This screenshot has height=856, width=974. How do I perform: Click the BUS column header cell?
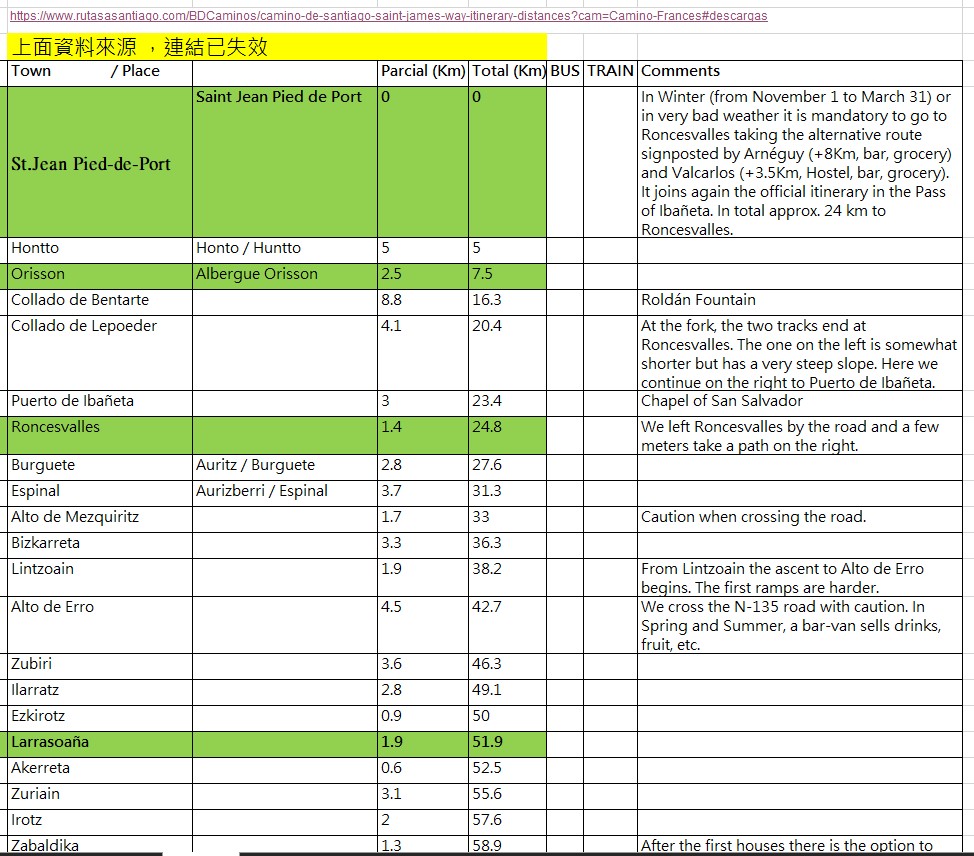pyautogui.click(x=565, y=71)
